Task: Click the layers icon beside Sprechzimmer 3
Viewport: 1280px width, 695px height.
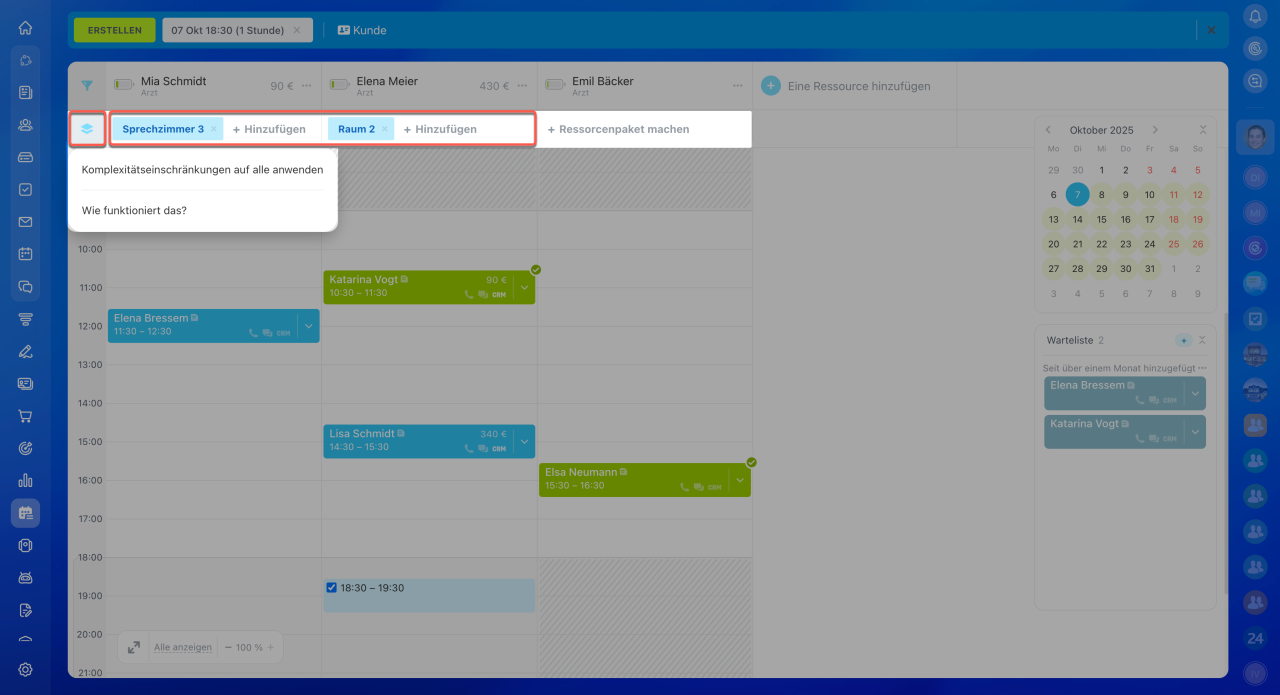Action: (87, 129)
